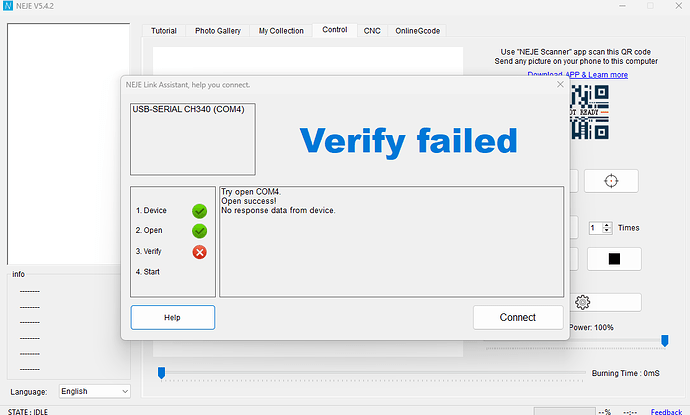
Task: Click the black square stop button
Action: [614, 259]
